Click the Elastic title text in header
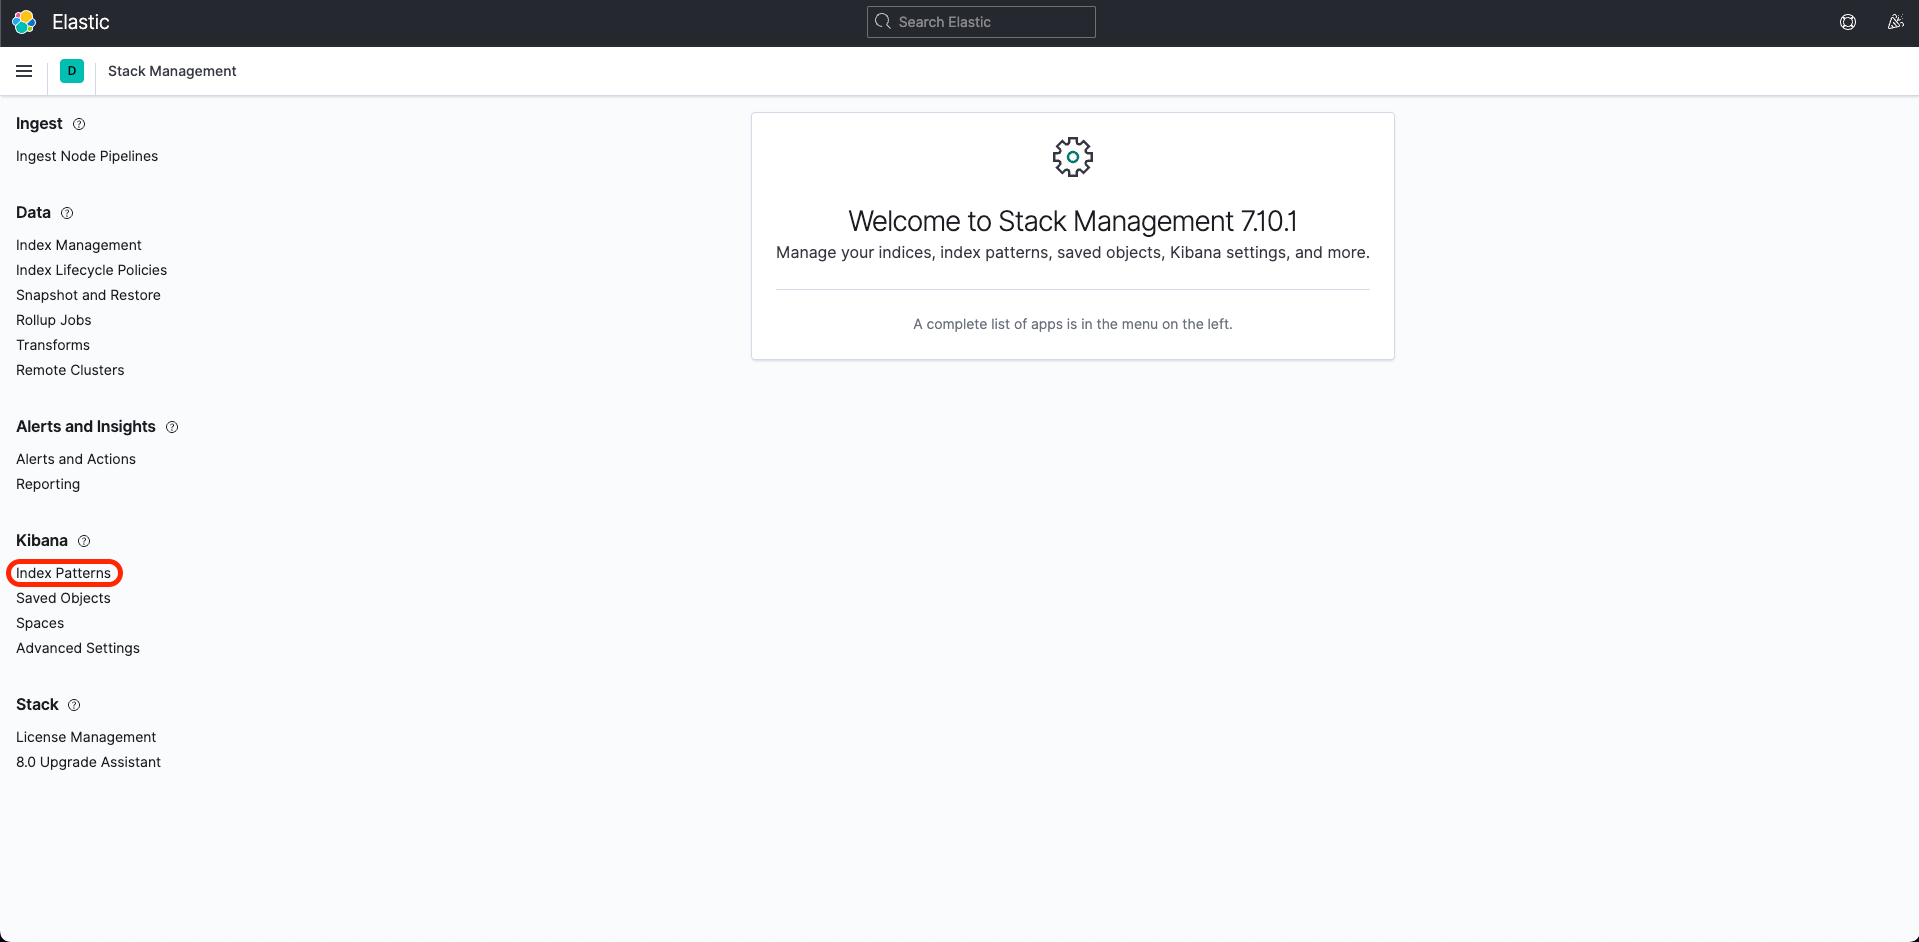Viewport: 1919px width, 942px height. click(81, 22)
